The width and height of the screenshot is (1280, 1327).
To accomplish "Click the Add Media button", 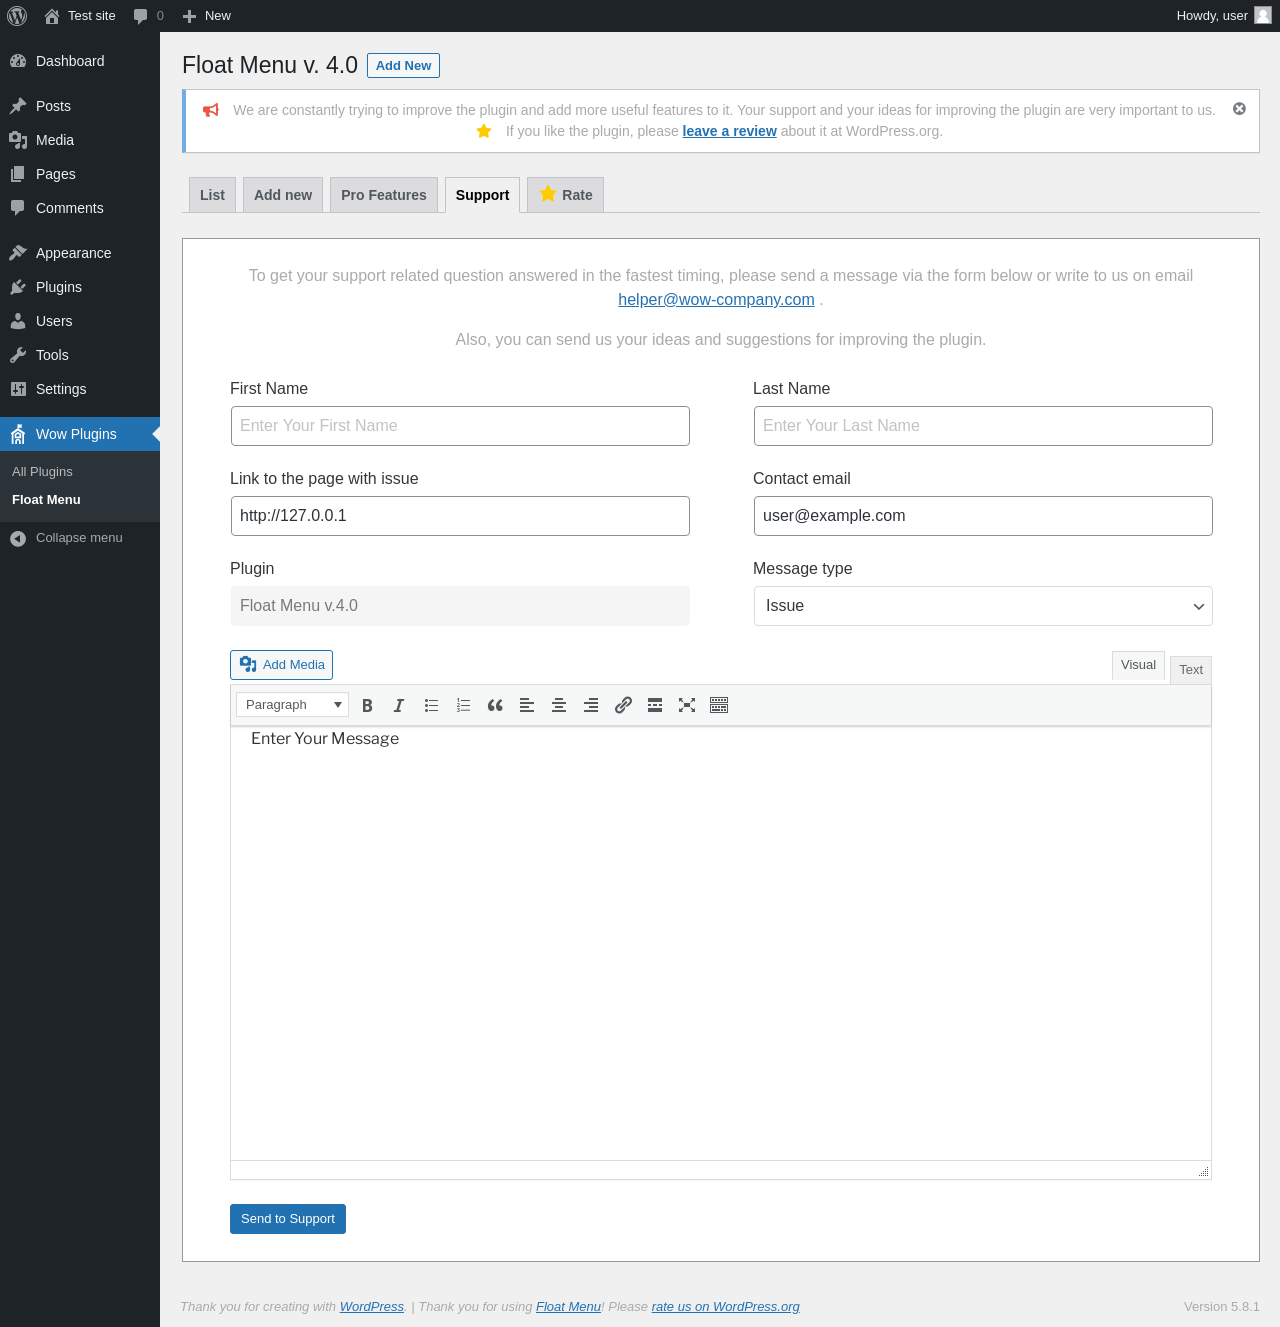I will [281, 665].
